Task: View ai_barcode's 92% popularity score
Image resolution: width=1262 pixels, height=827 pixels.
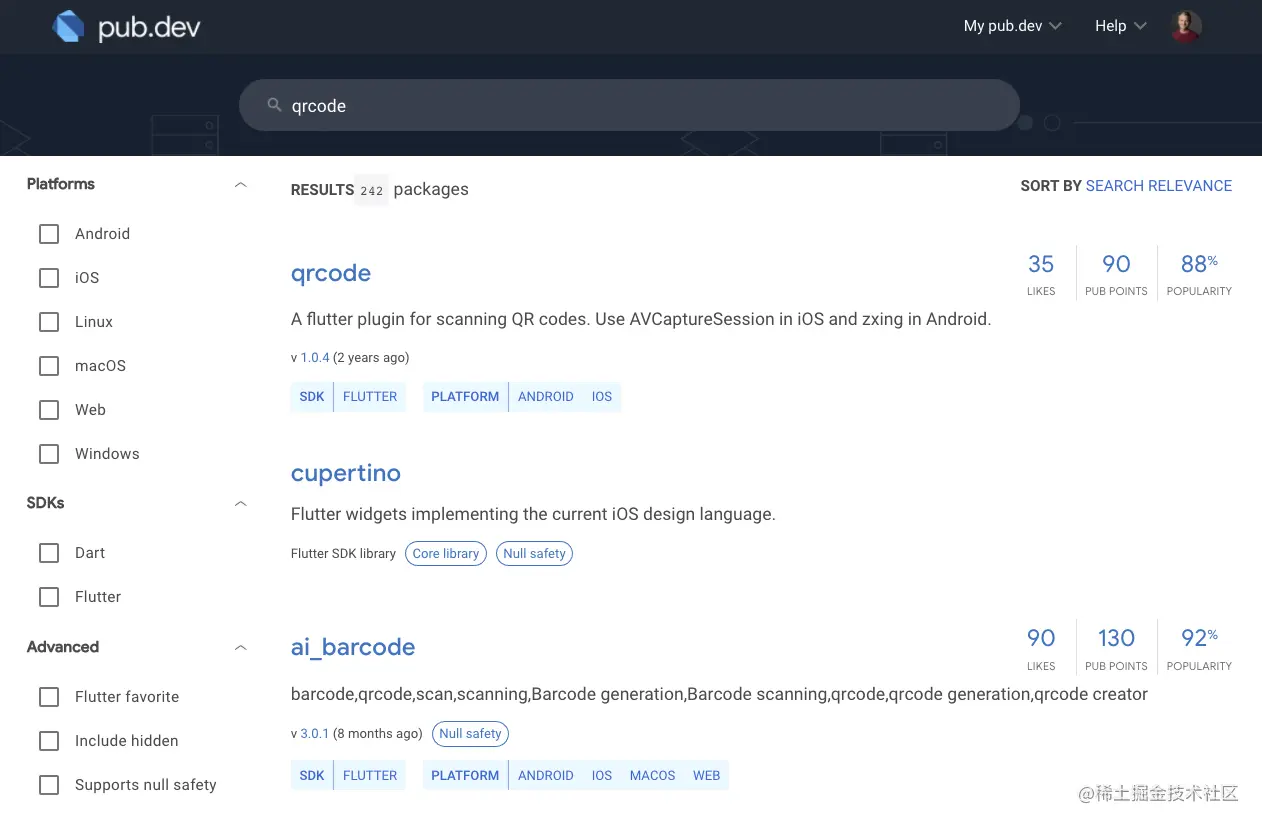Action: 1199,647
